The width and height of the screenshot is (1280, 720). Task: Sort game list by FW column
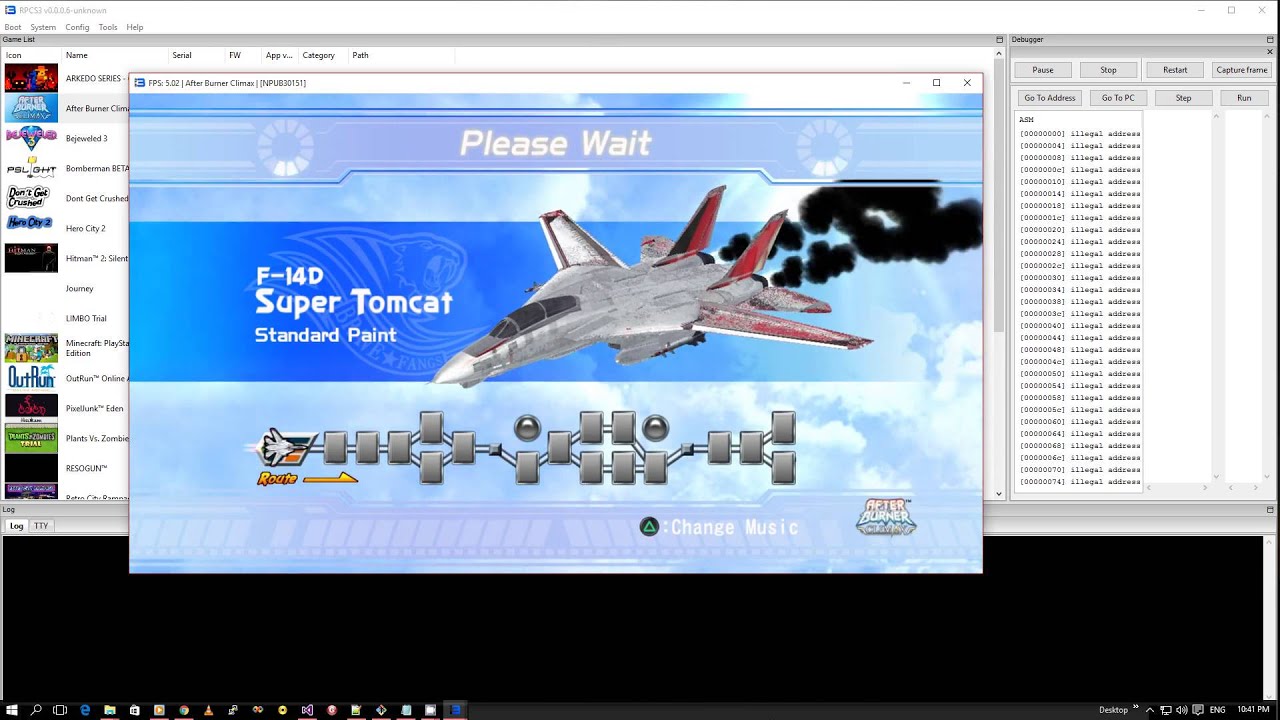click(243, 55)
